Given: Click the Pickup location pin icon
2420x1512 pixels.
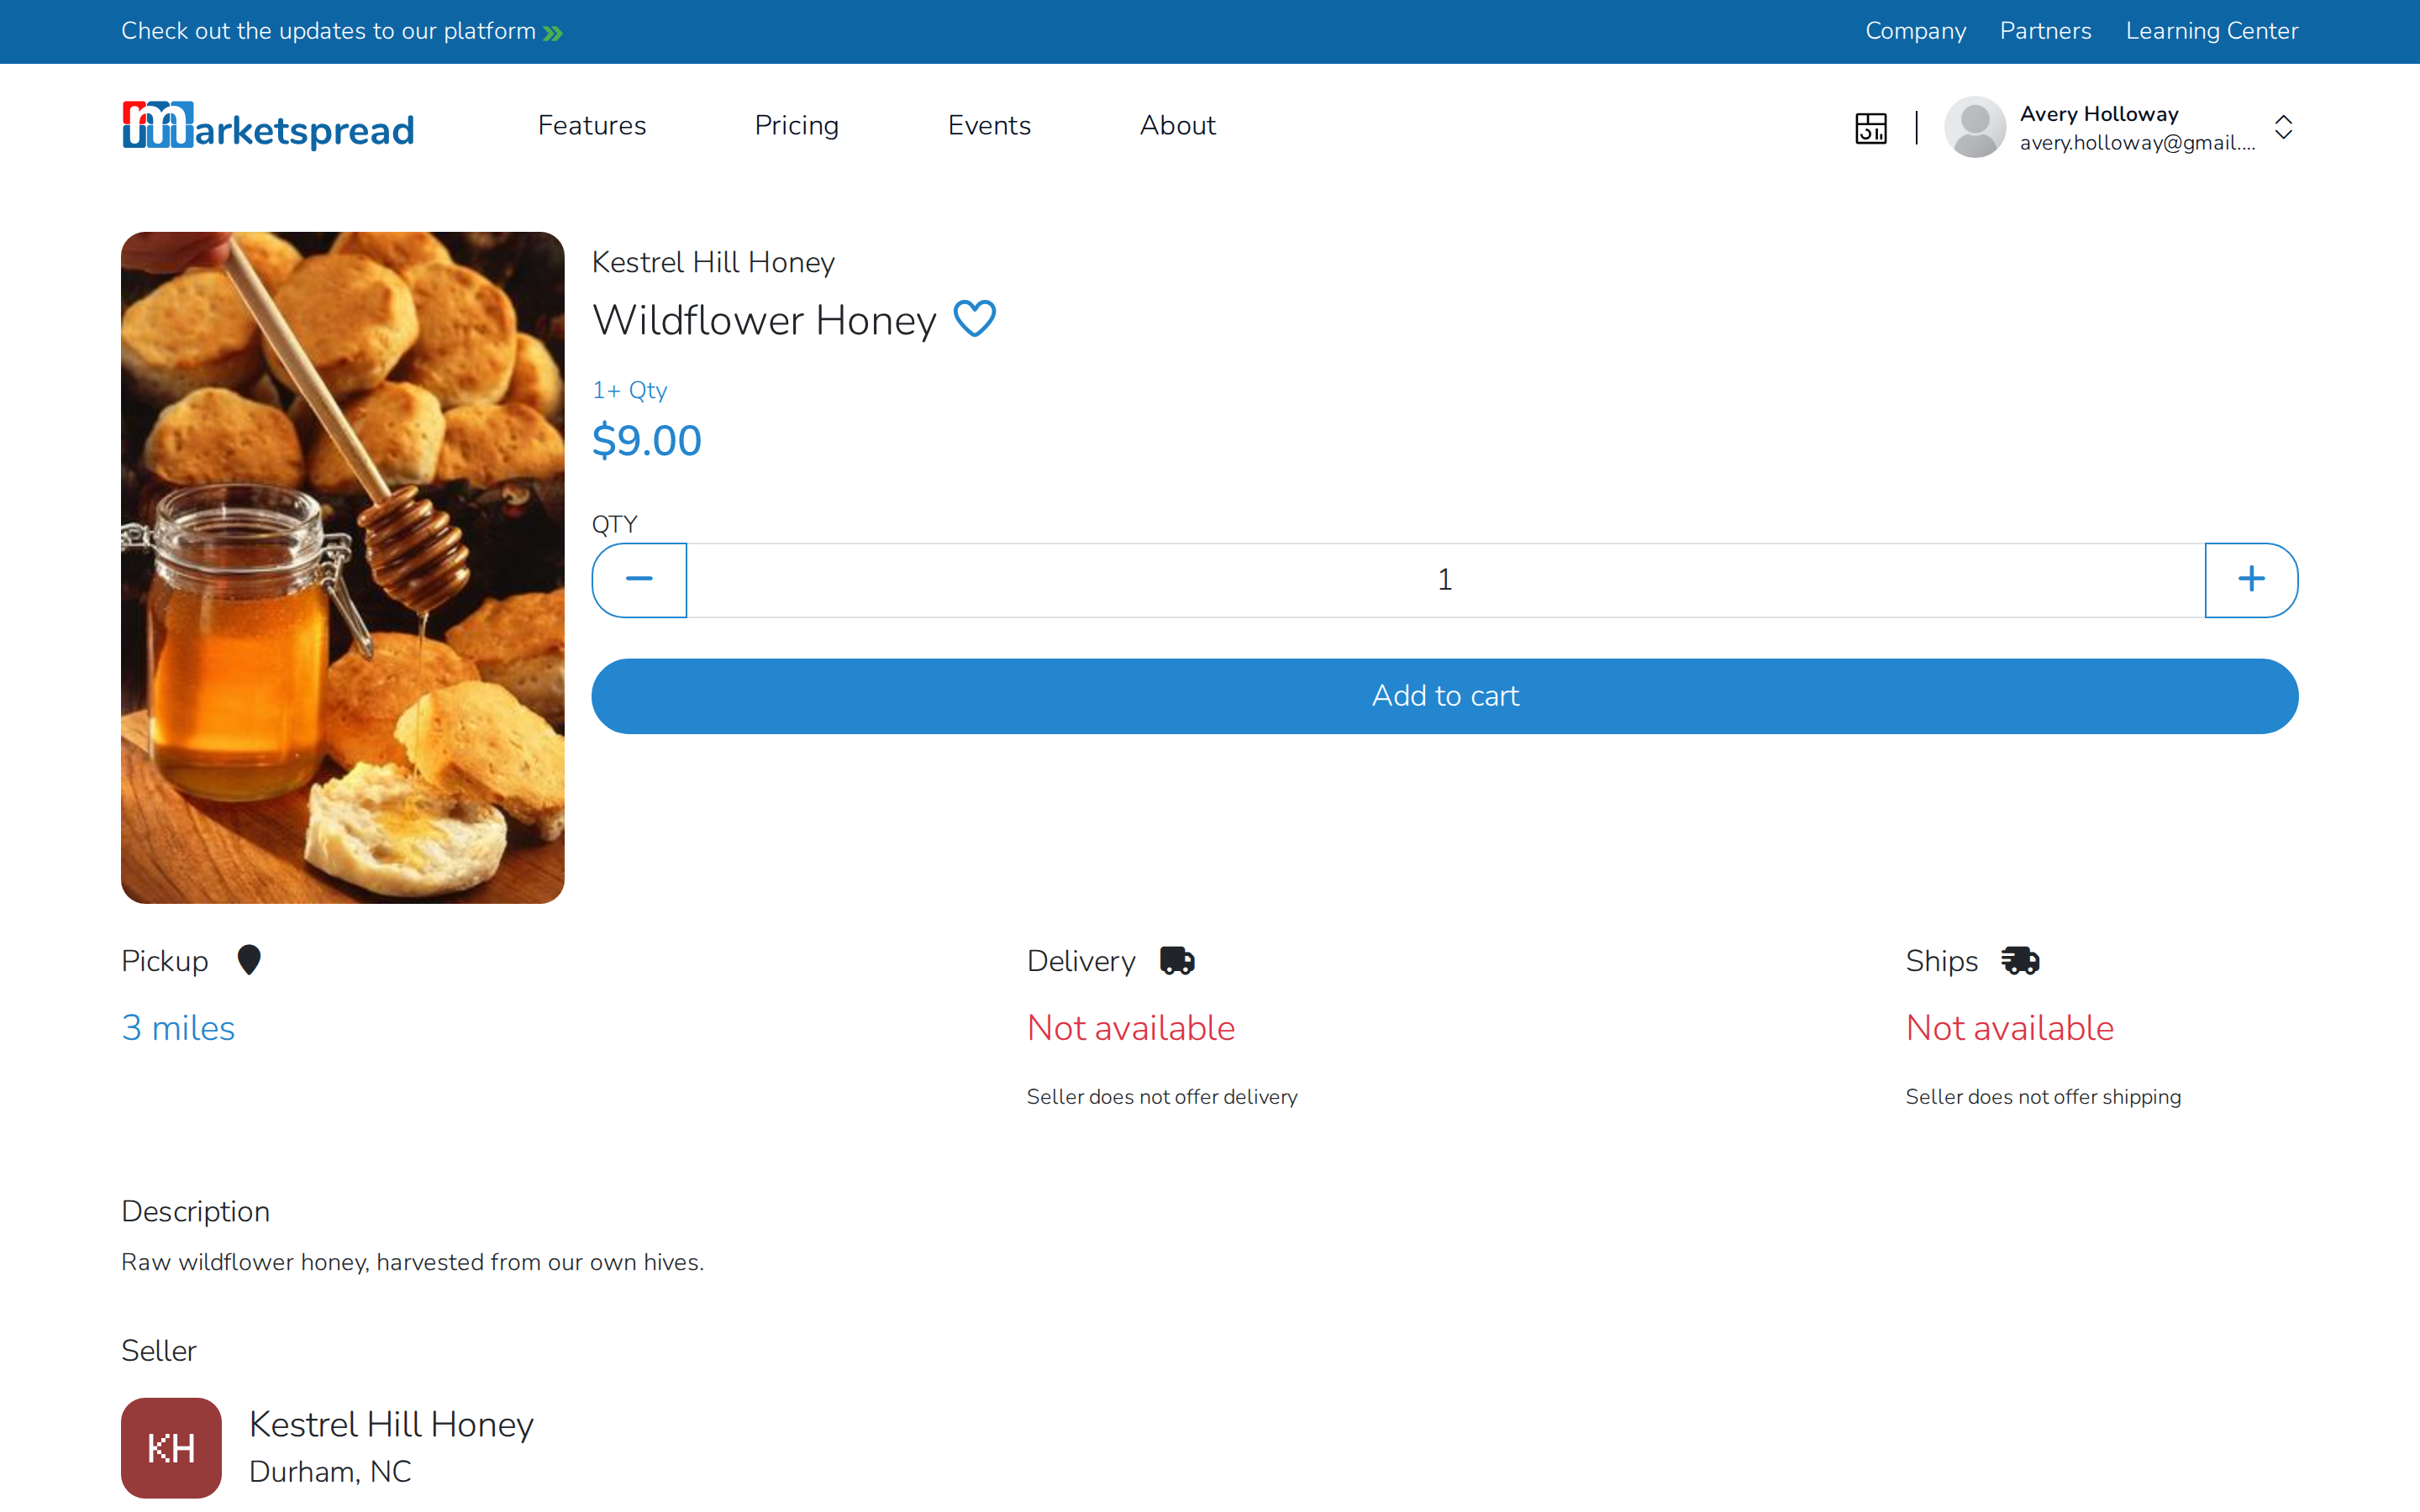Looking at the screenshot, I should (x=249, y=960).
